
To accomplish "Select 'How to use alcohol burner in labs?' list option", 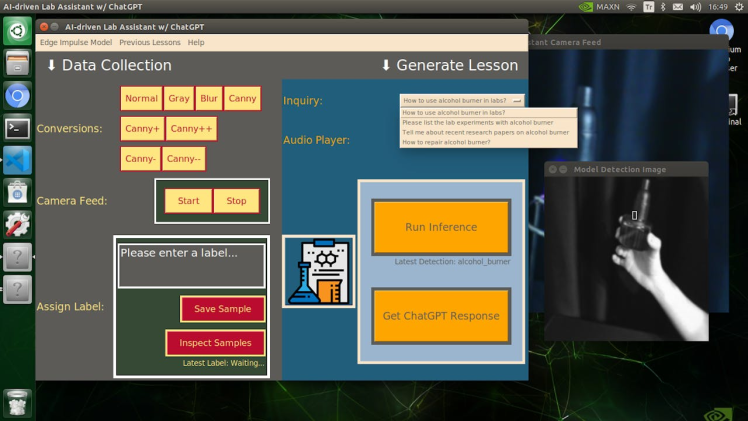I will [x=488, y=113].
